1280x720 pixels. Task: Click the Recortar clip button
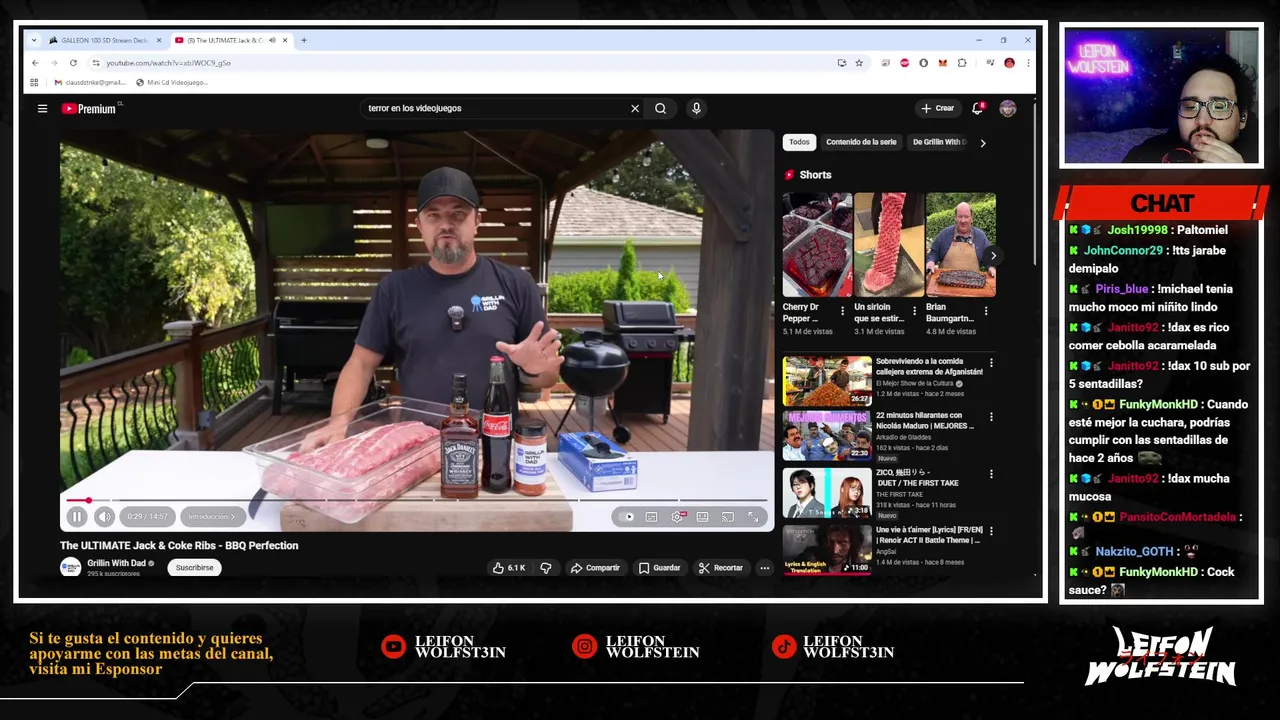721,568
